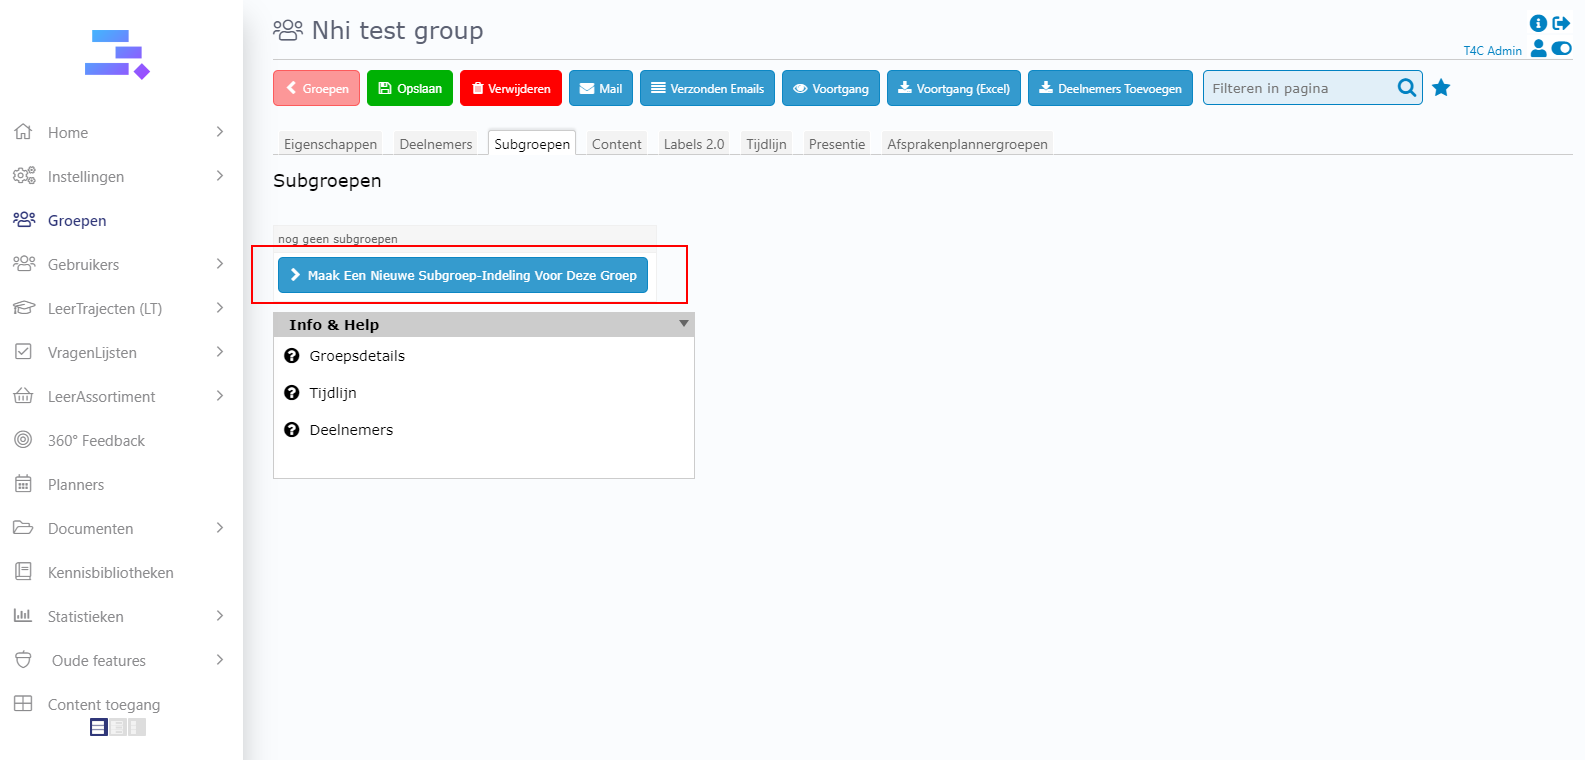Image resolution: width=1585 pixels, height=760 pixels.
Task: Expand the Statistieken submenu arrow
Action: pos(220,616)
